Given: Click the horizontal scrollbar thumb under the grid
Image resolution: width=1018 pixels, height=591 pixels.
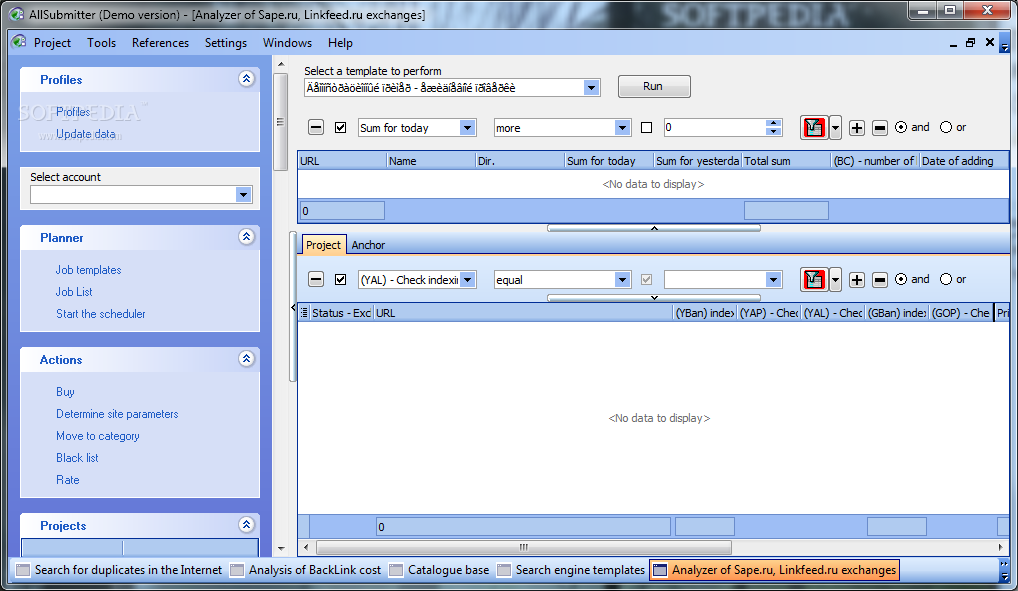Looking at the screenshot, I should pyautogui.click(x=523, y=547).
